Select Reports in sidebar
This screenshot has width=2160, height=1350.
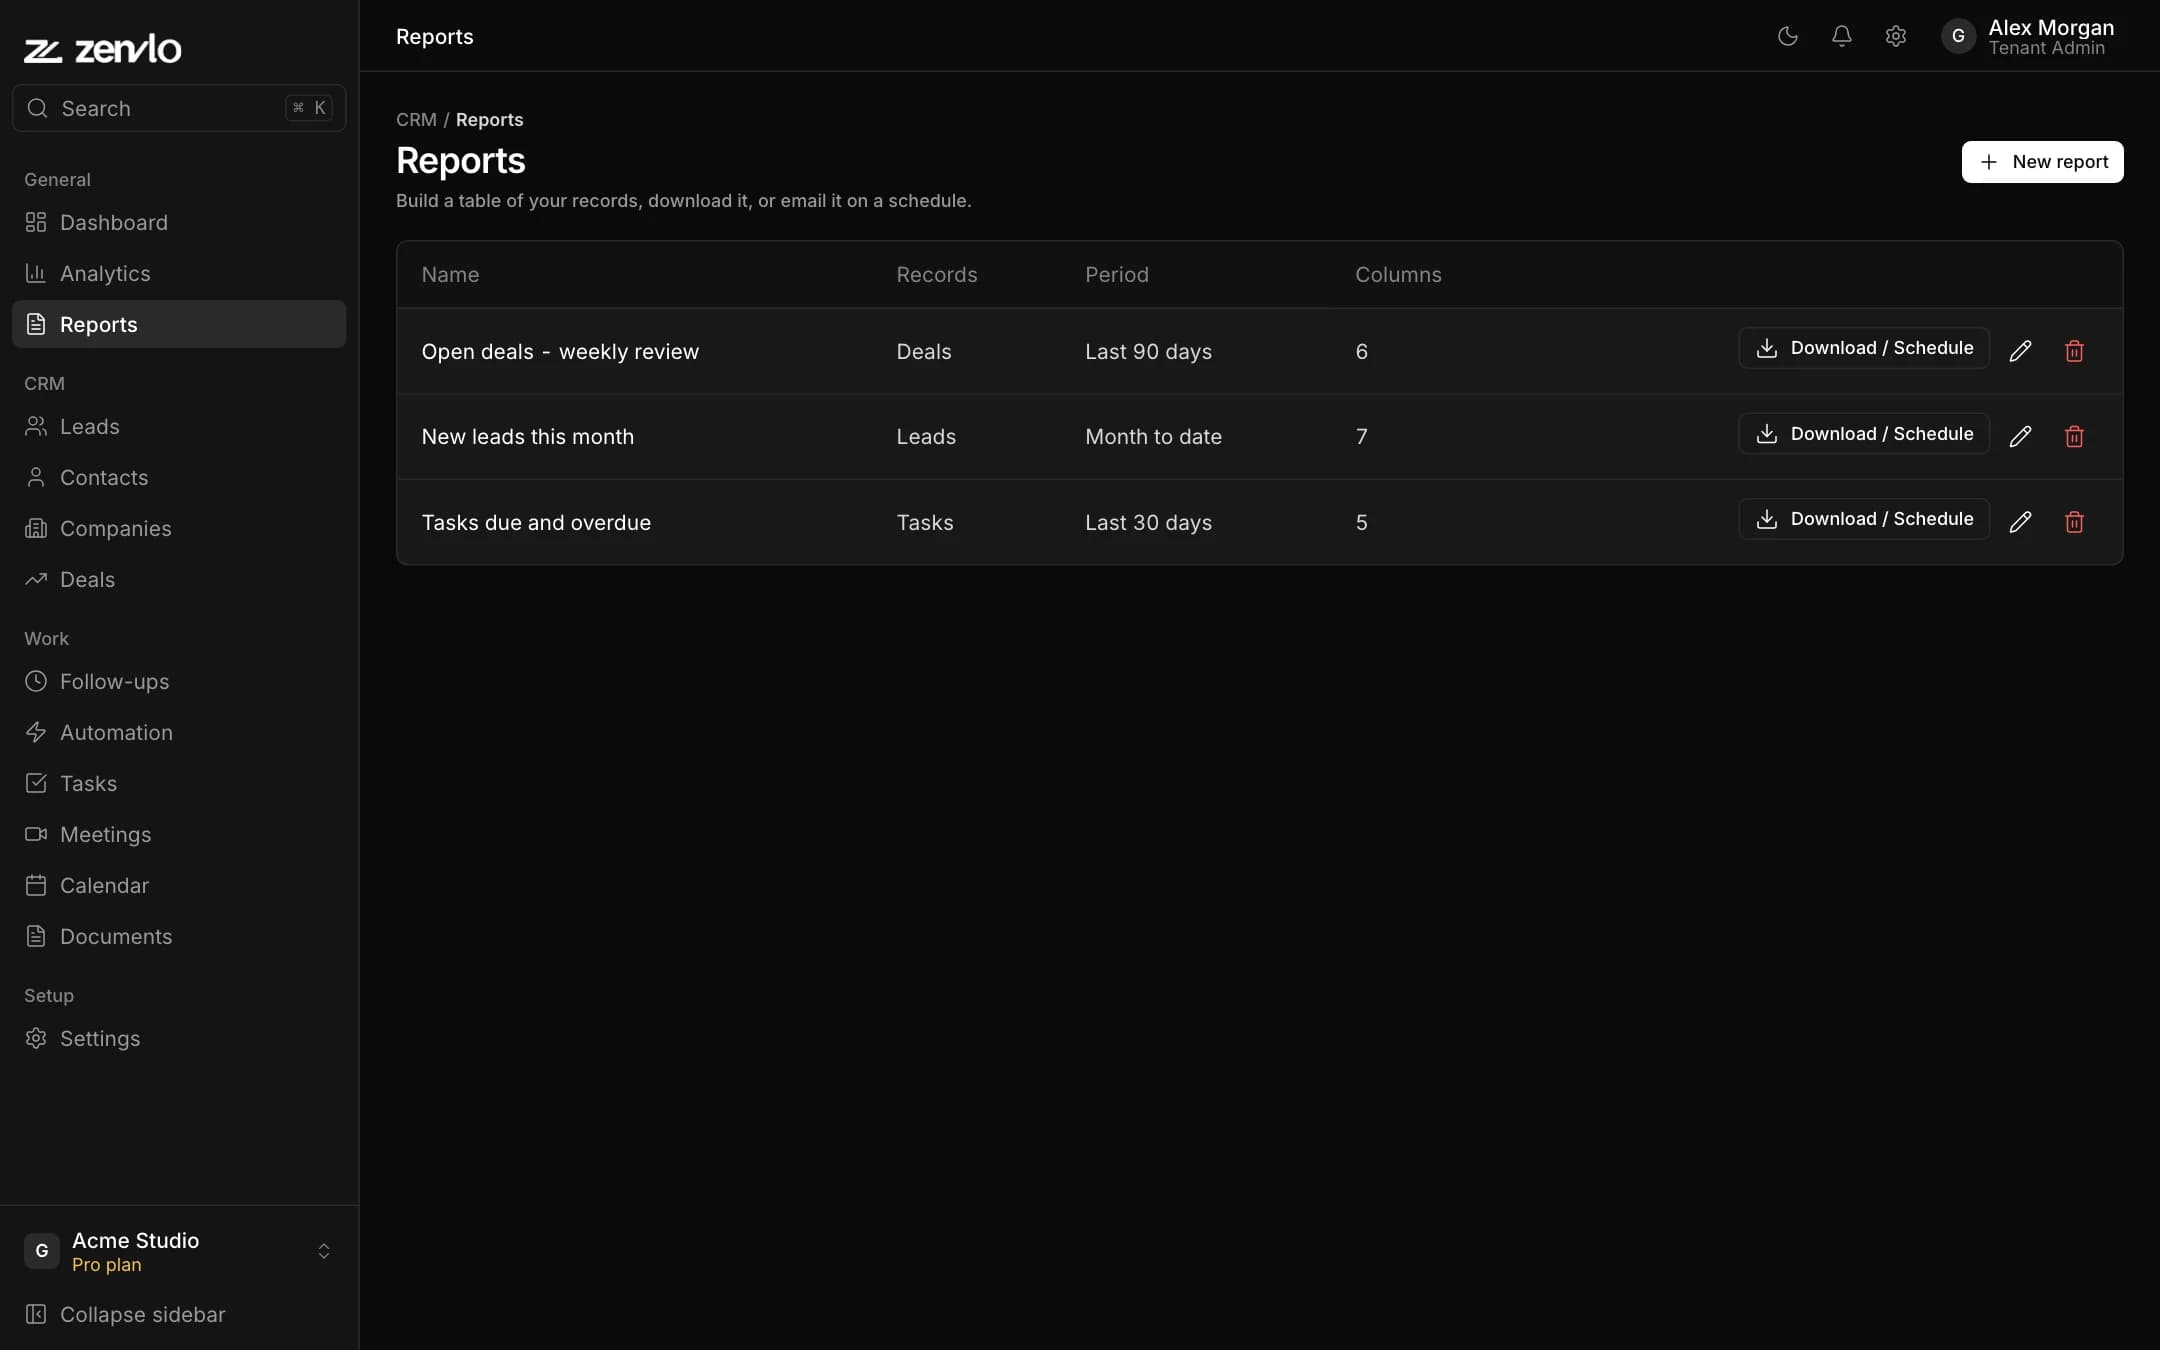(x=179, y=324)
